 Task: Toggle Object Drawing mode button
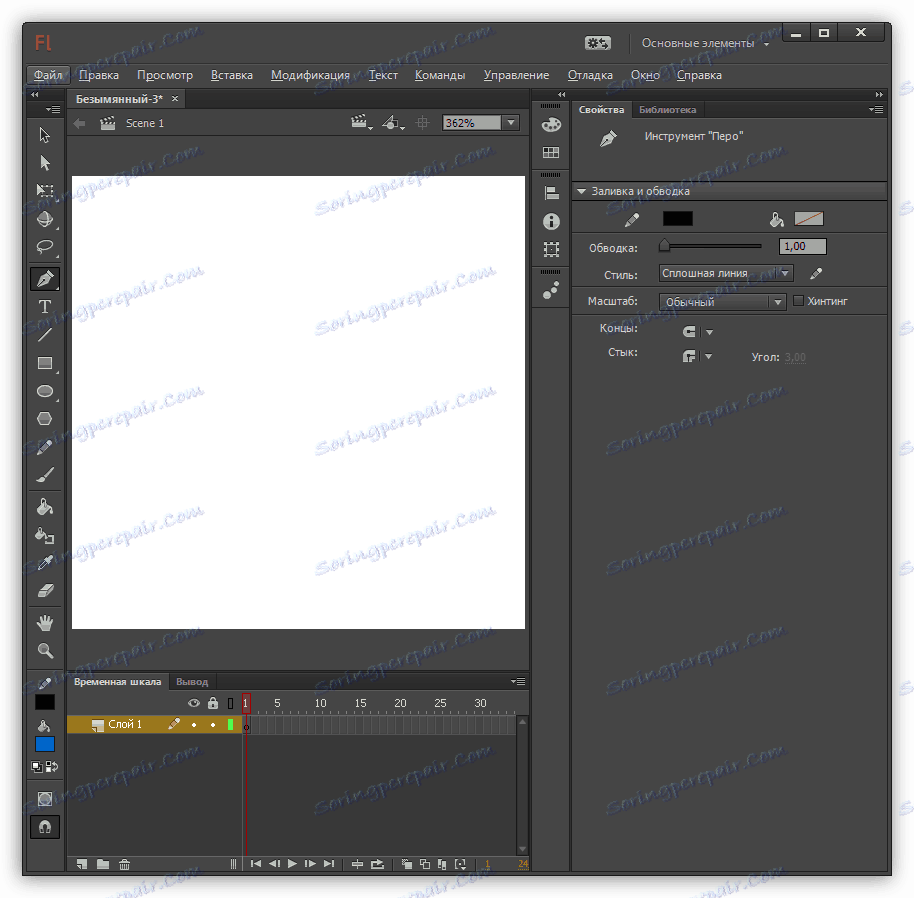coord(45,798)
